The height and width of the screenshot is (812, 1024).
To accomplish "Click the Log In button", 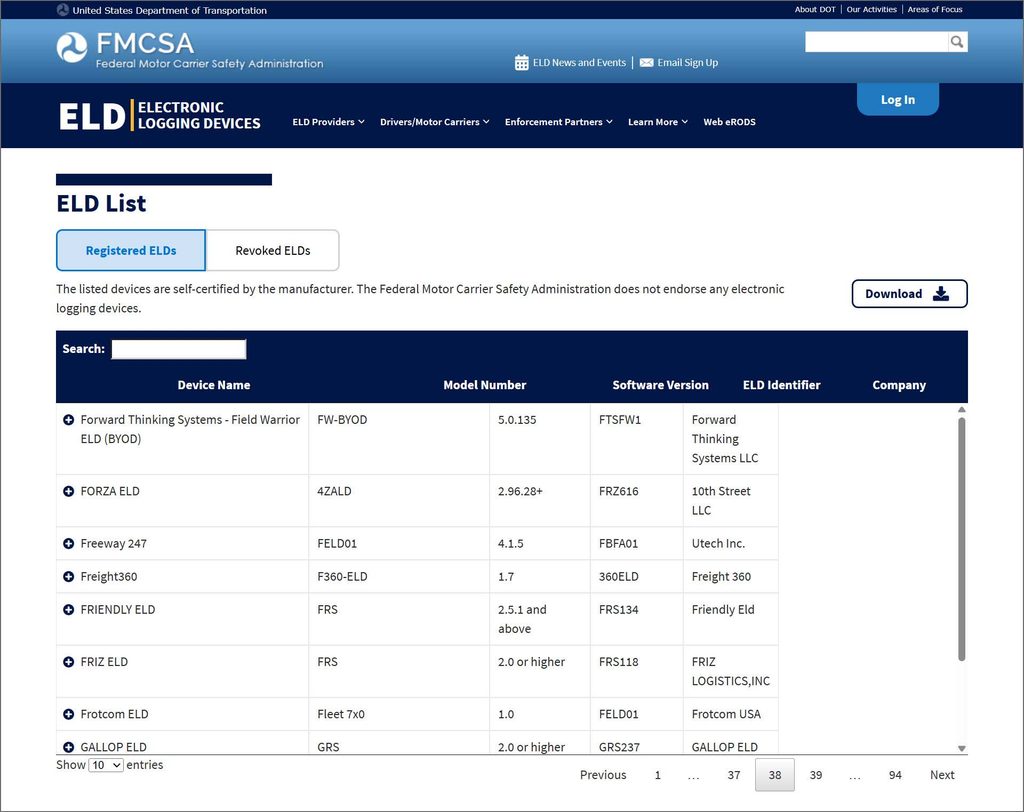I will point(898,99).
